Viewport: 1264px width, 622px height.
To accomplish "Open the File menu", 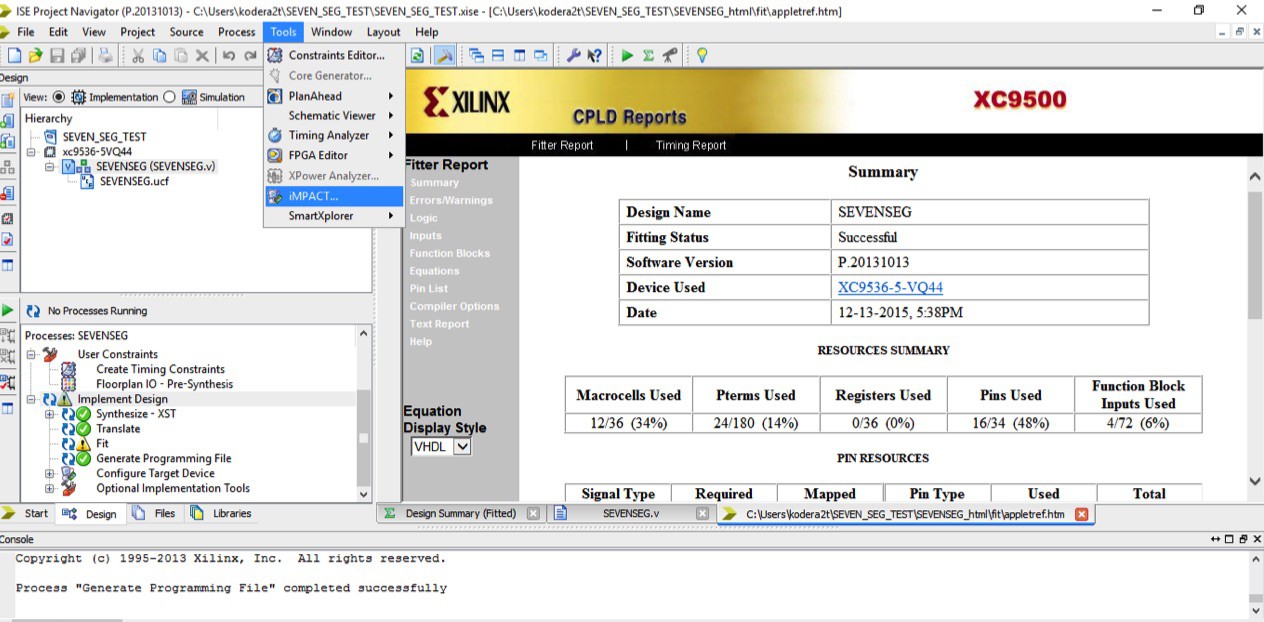I will coord(26,32).
